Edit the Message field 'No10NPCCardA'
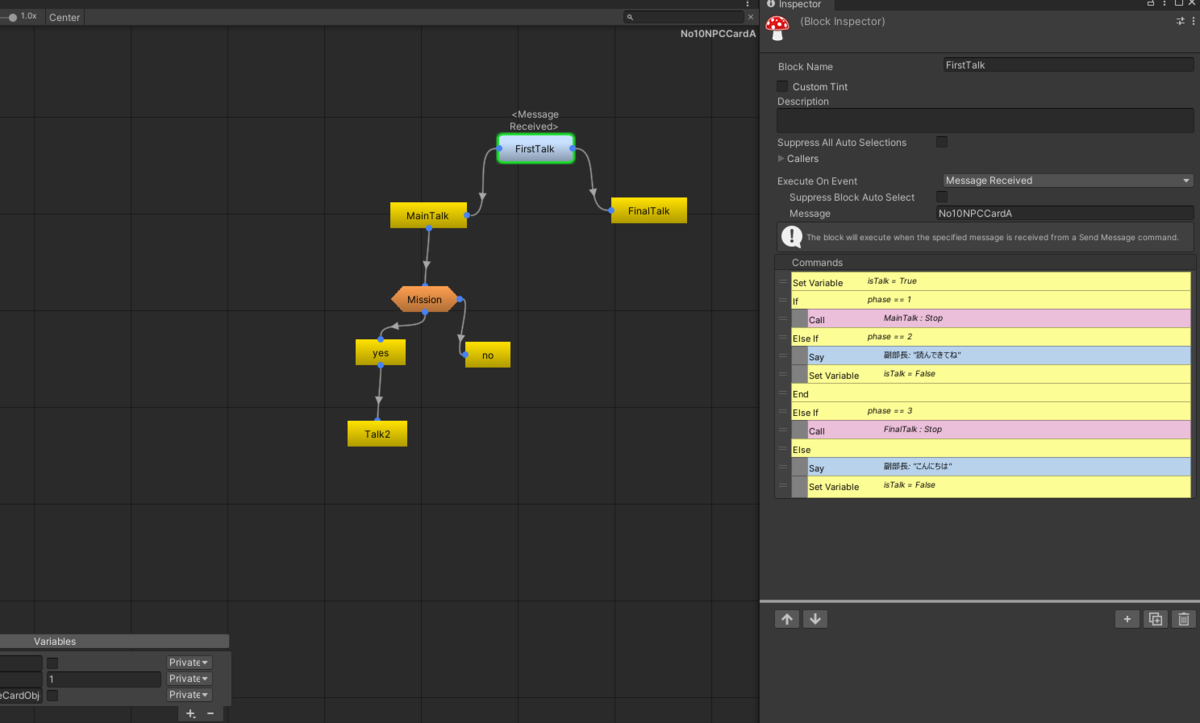Image resolution: width=1200 pixels, height=723 pixels. [1065, 213]
